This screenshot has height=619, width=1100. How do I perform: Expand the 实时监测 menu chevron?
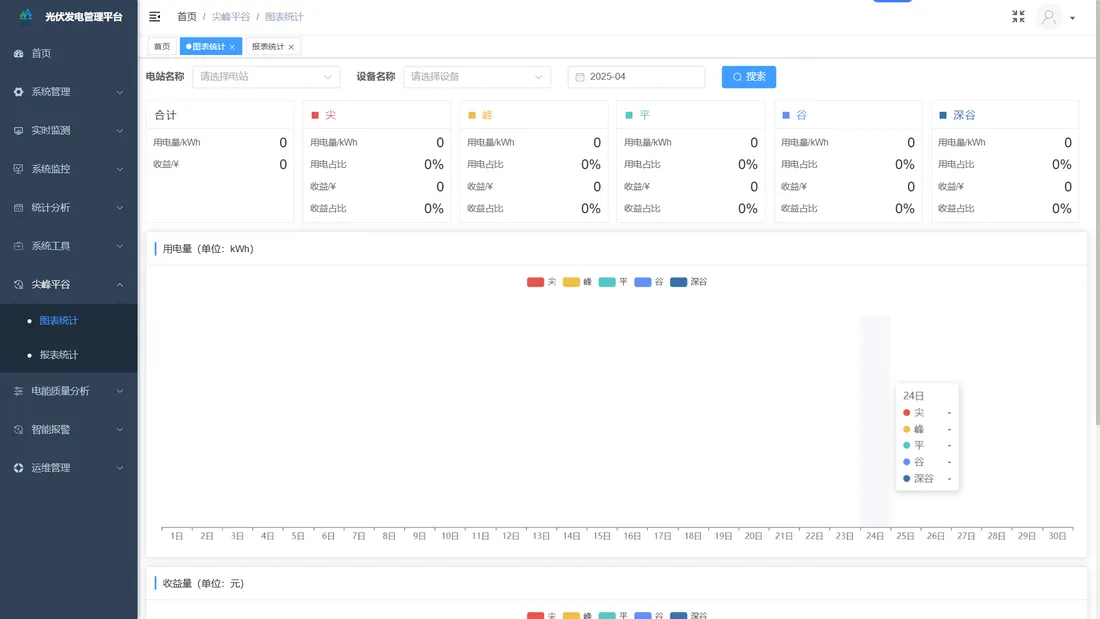(120, 131)
